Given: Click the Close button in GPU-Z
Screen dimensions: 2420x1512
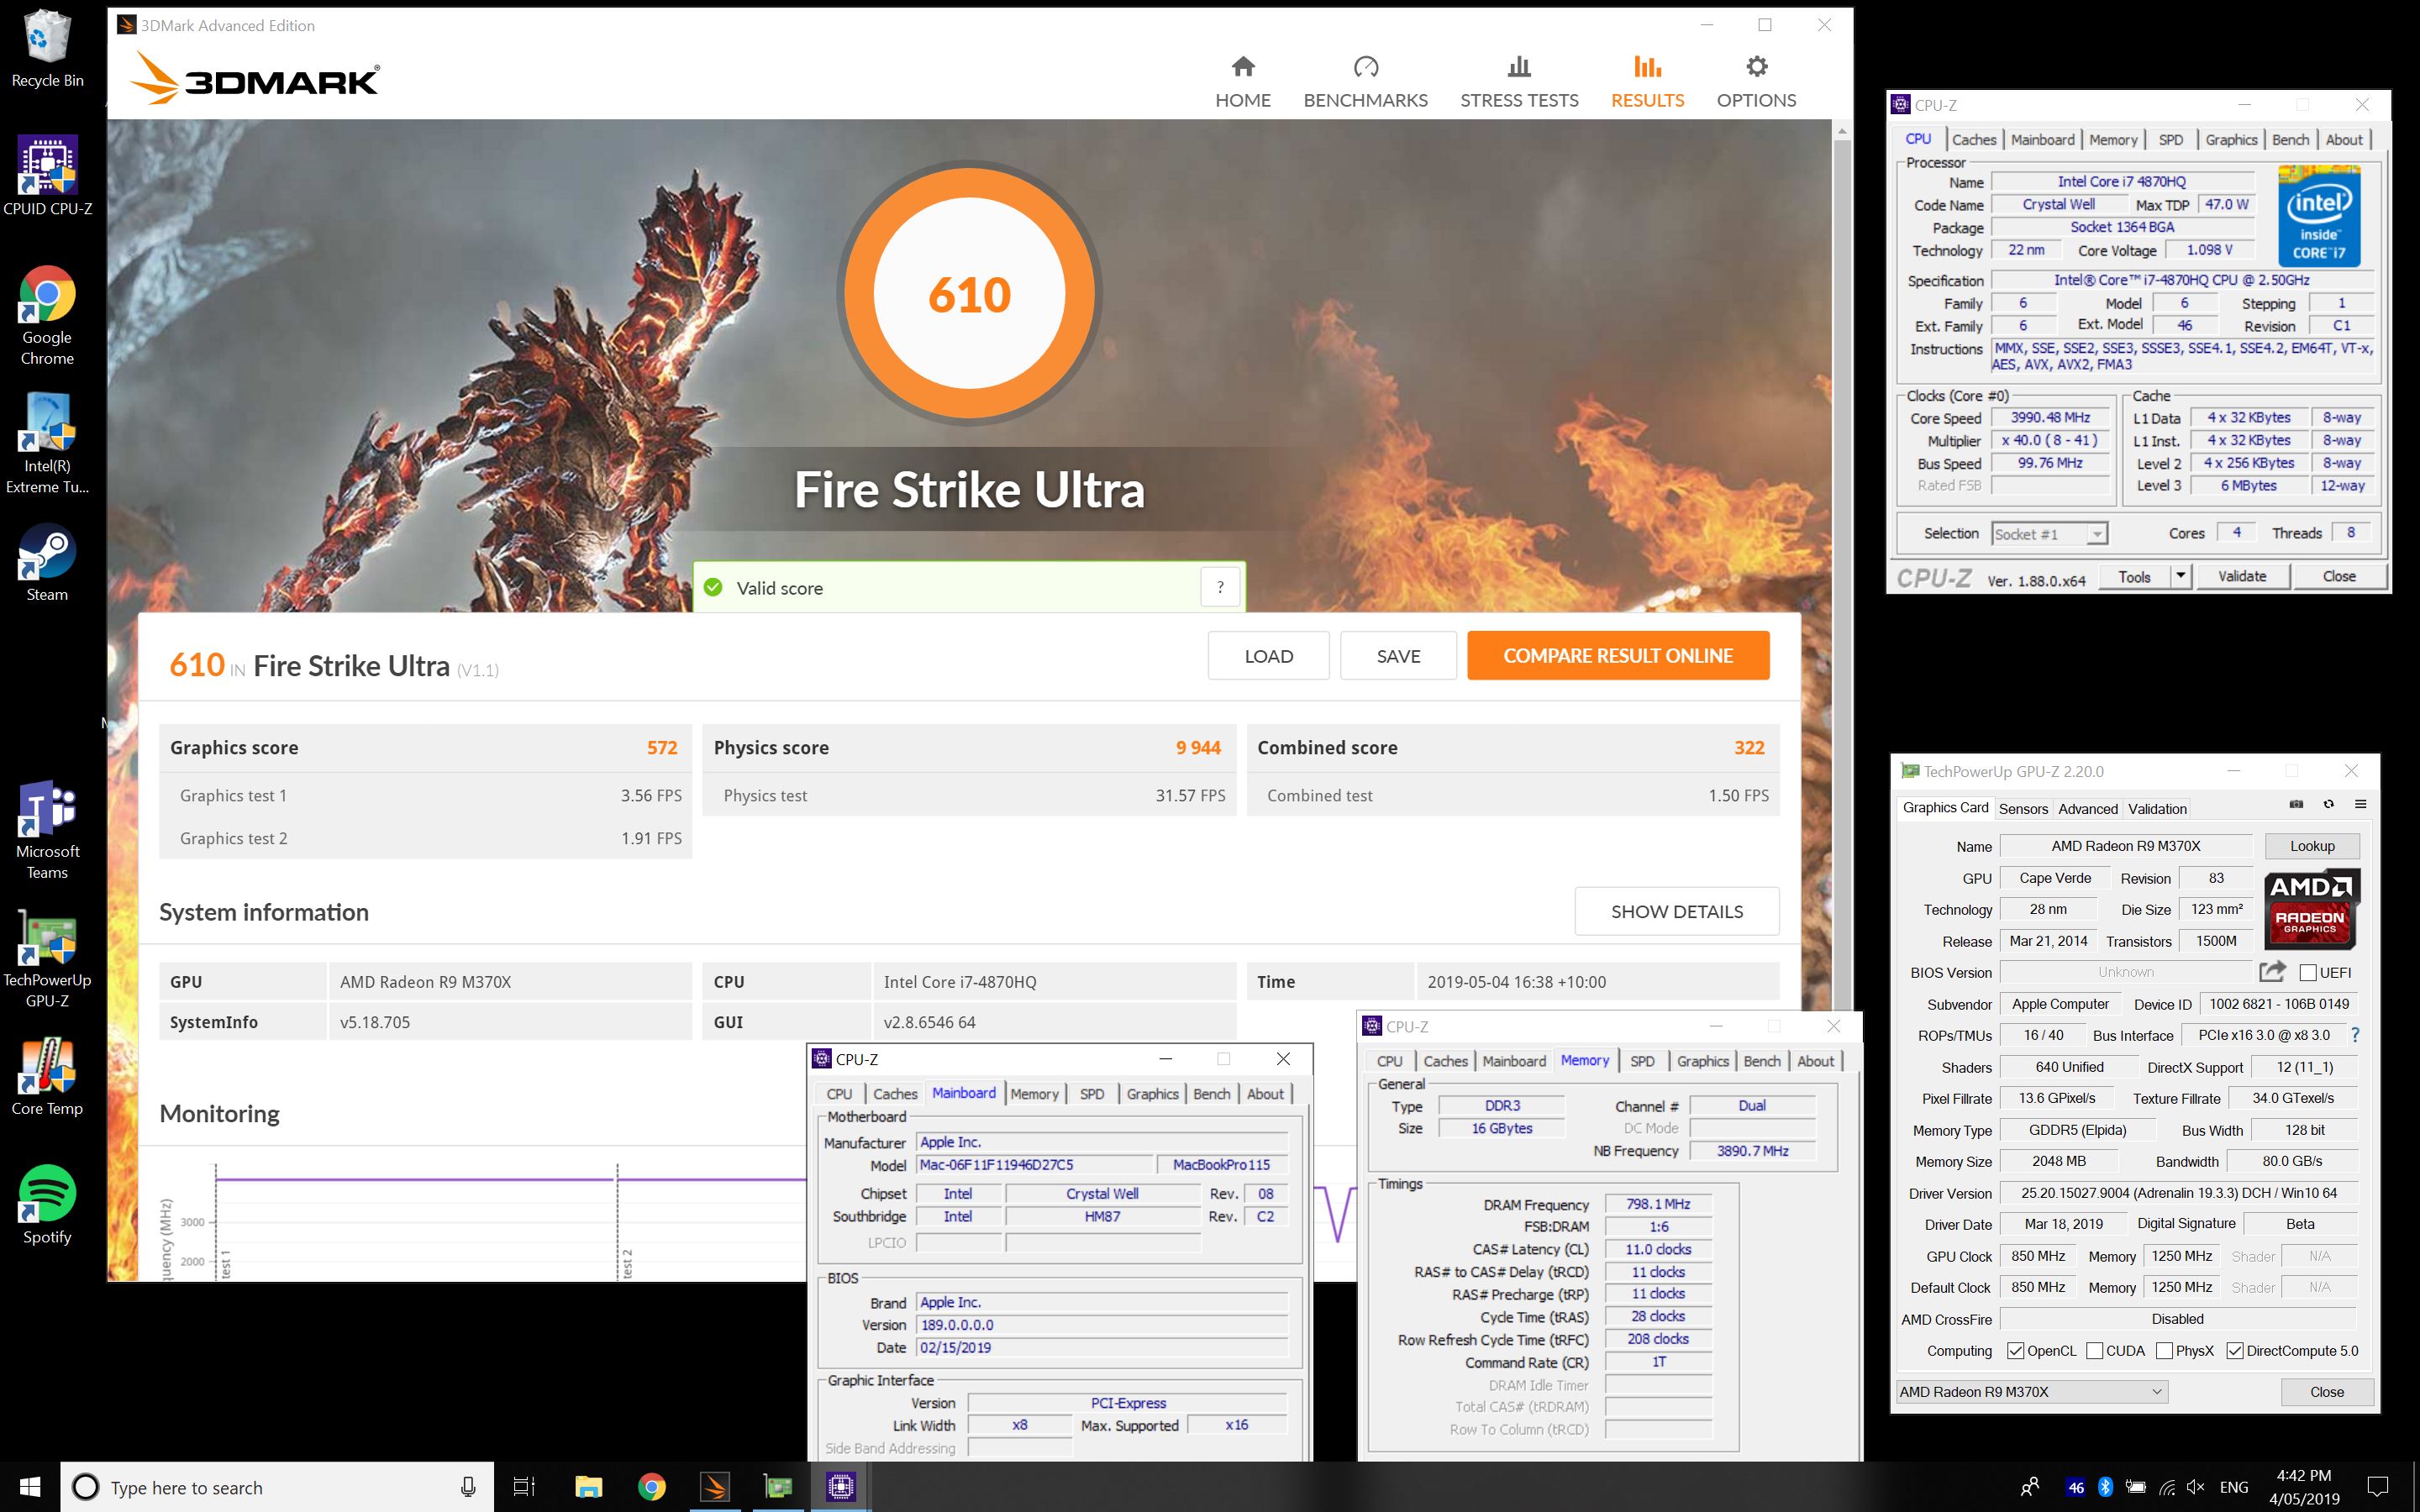Looking at the screenshot, I should tap(2326, 1391).
